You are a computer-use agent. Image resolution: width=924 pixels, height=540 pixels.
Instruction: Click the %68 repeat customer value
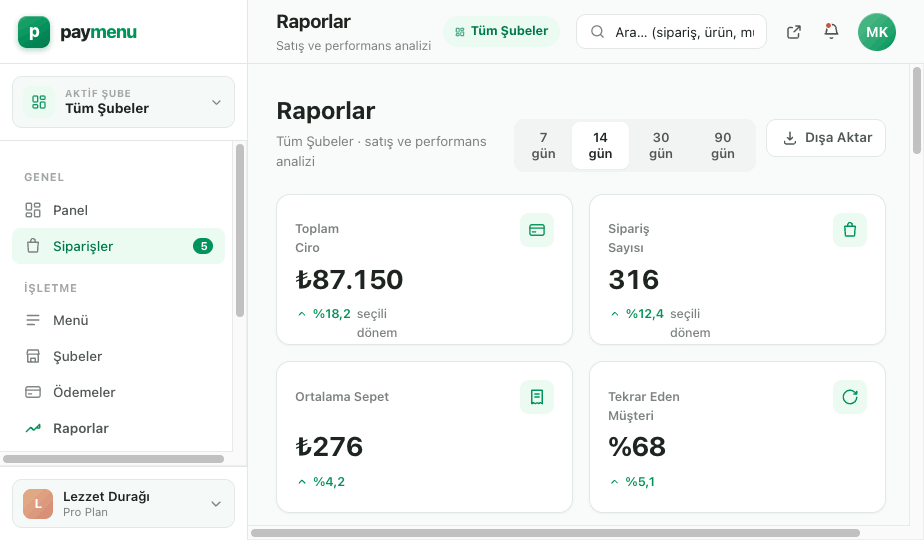[x=637, y=447]
